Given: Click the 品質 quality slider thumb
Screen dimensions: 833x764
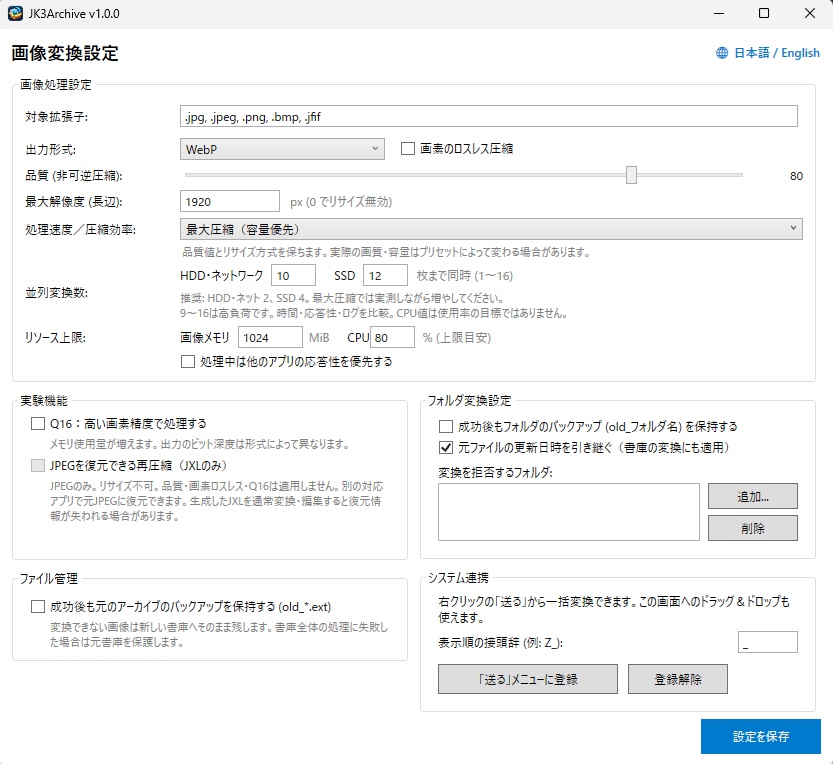Looking at the screenshot, I should (x=631, y=175).
